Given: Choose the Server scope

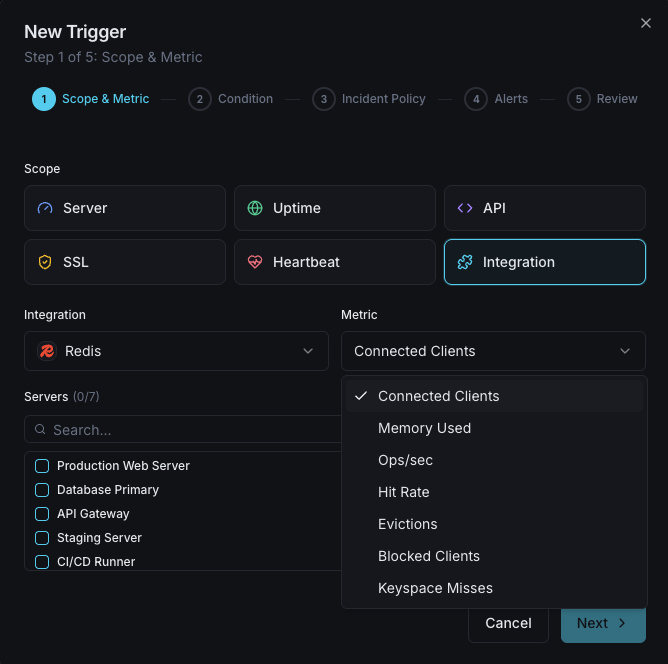Looking at the screenshot, I should 125,208.
